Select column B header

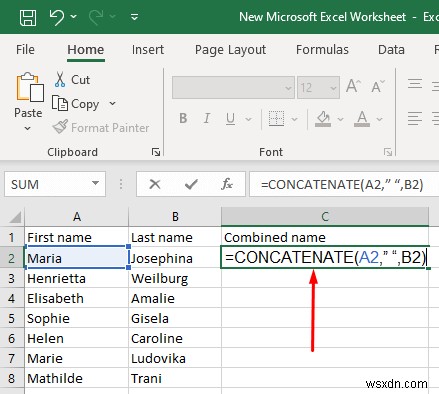point(175,217)
